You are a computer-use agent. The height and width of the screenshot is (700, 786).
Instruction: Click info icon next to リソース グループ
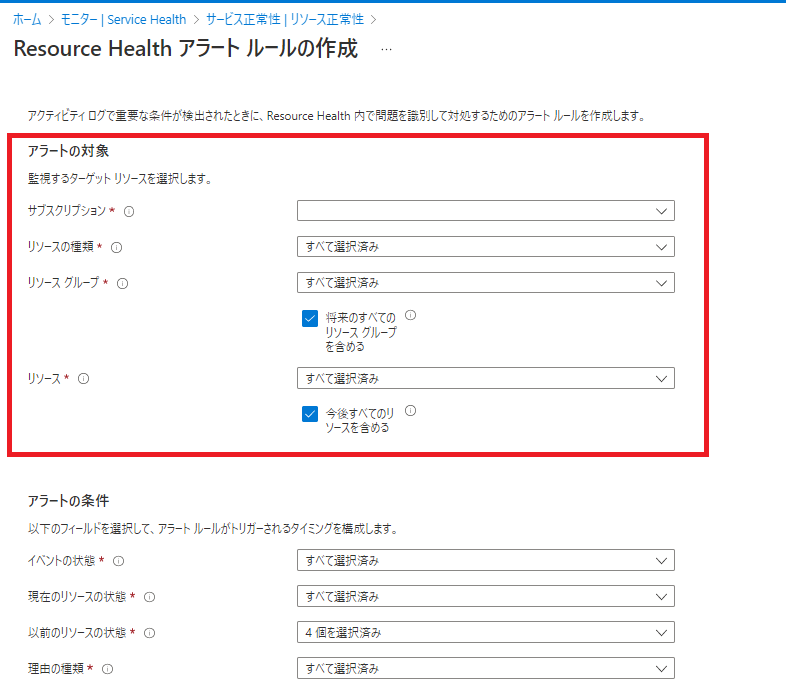(122, 284)
